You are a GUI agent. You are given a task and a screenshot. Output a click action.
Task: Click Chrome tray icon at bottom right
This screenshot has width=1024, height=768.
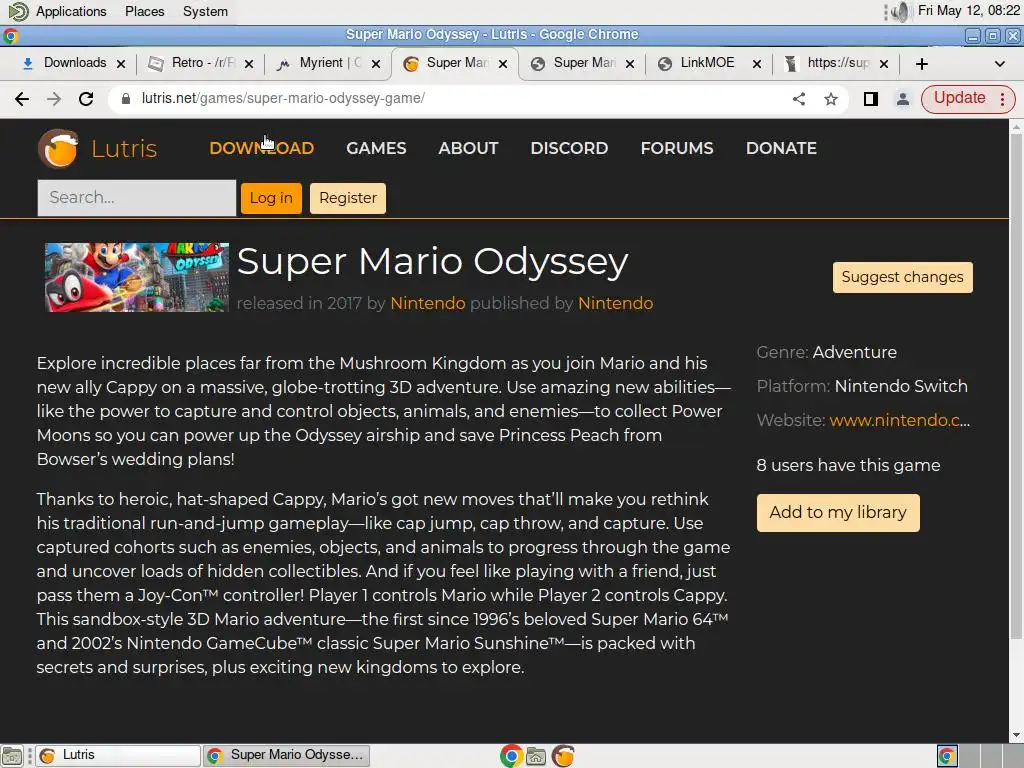click(947, 756)
